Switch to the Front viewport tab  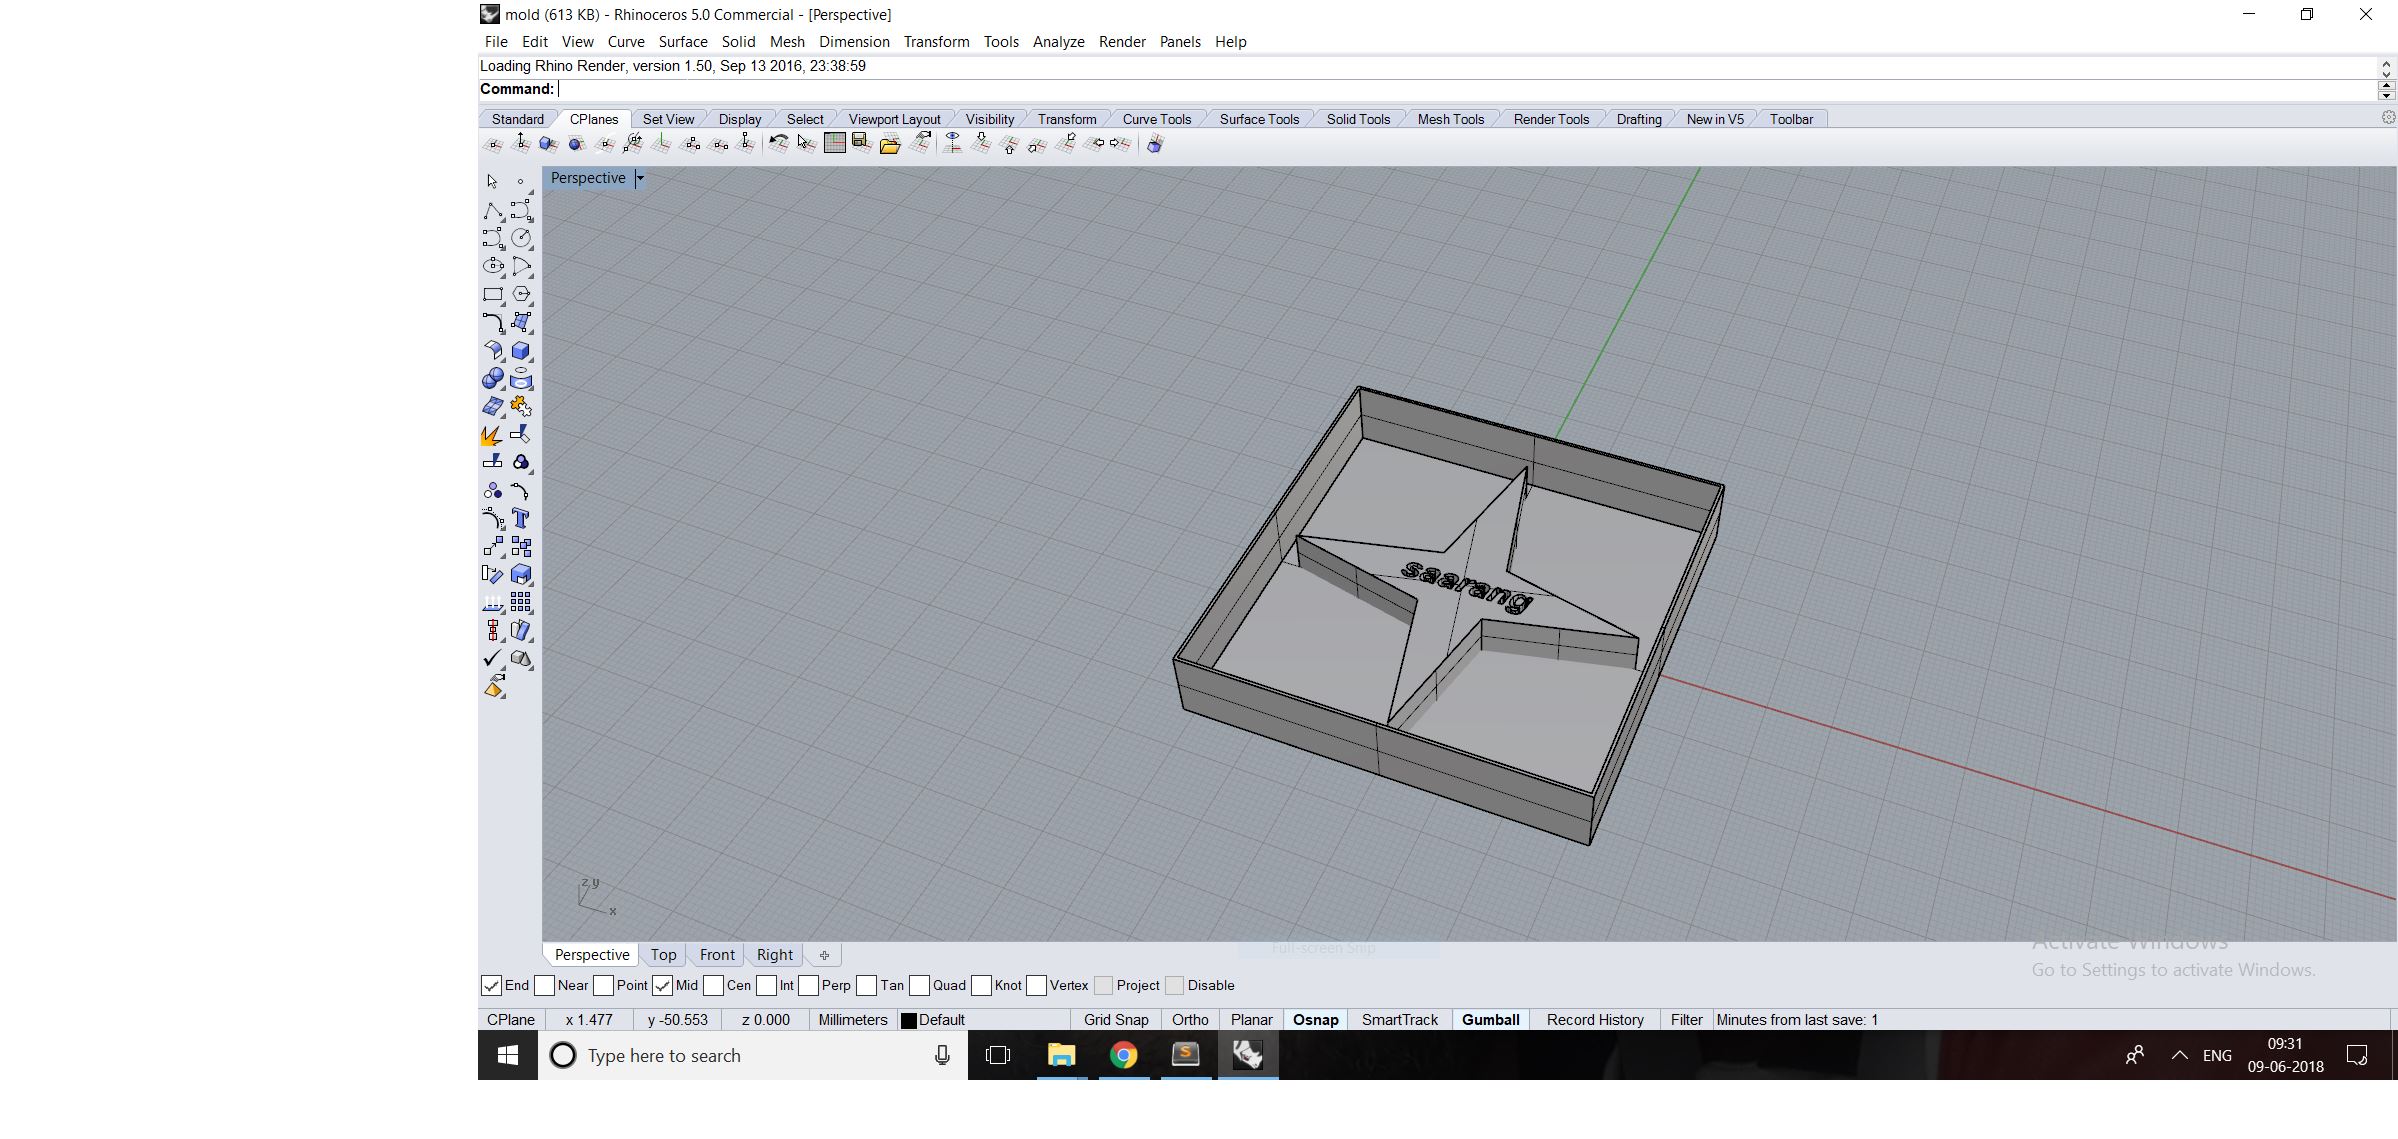click(x=717, y=955)
